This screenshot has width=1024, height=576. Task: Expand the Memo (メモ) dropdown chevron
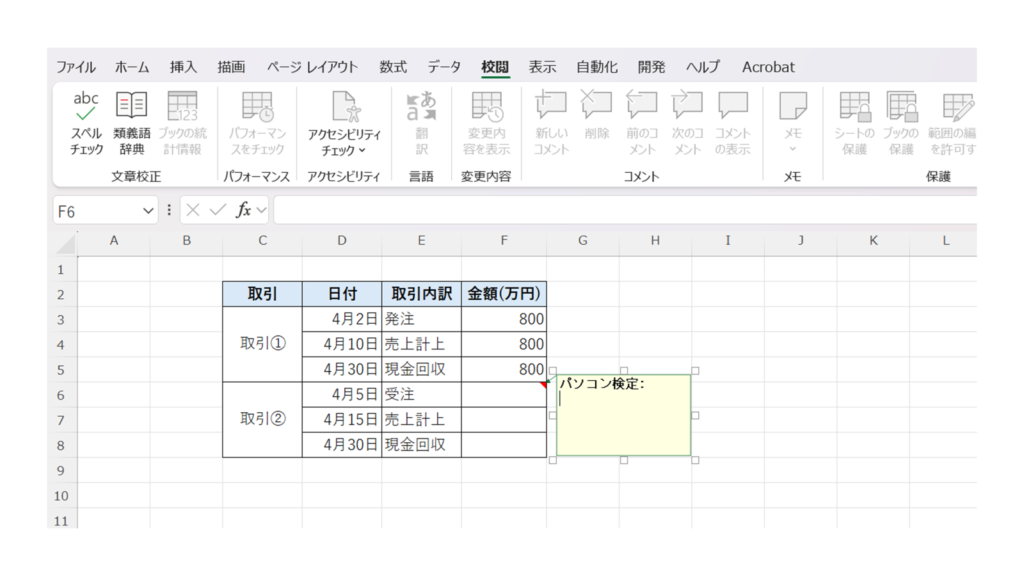(x=792, y=150)
